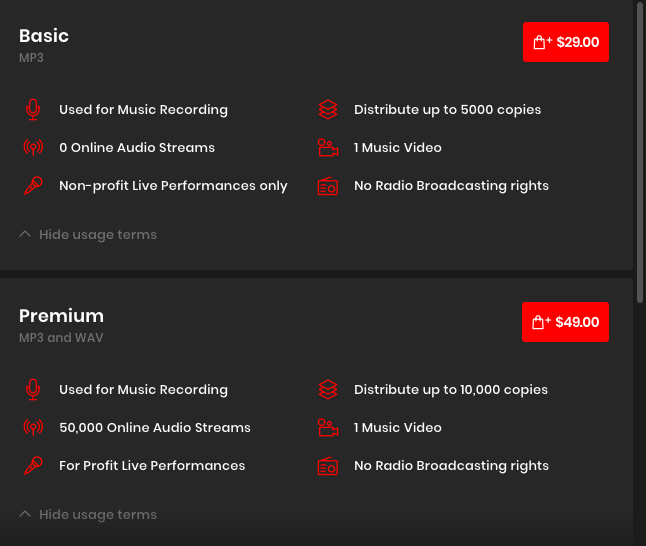Click the audio streams broadcast icon under Premium
Screen dimensions: 646x546
point(33,427)
